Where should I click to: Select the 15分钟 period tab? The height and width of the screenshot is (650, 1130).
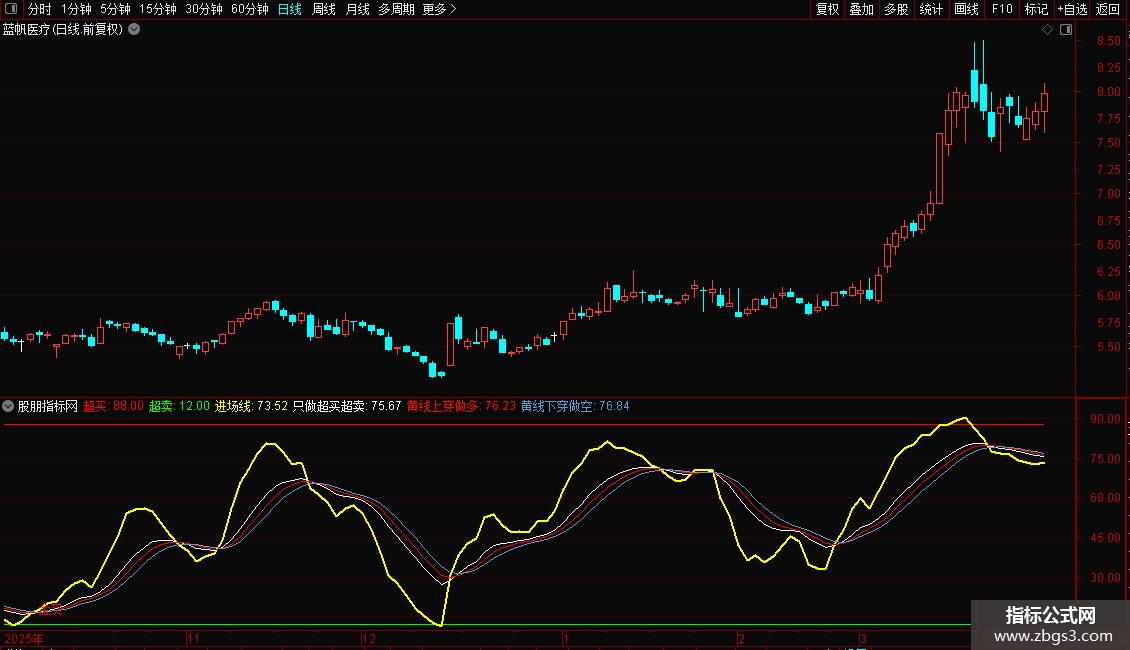(158, 9)
